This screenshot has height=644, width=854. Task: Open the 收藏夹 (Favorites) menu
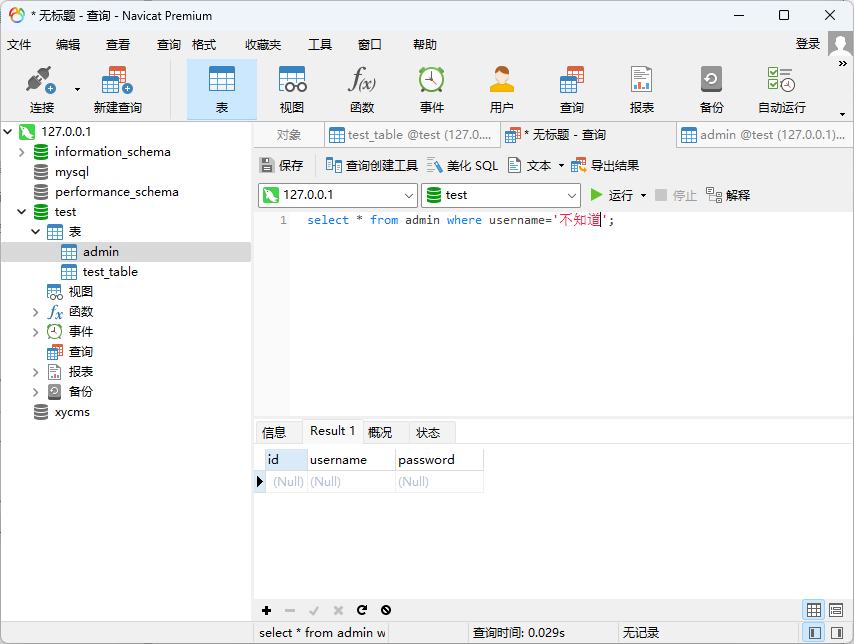[x=263, y=45]
